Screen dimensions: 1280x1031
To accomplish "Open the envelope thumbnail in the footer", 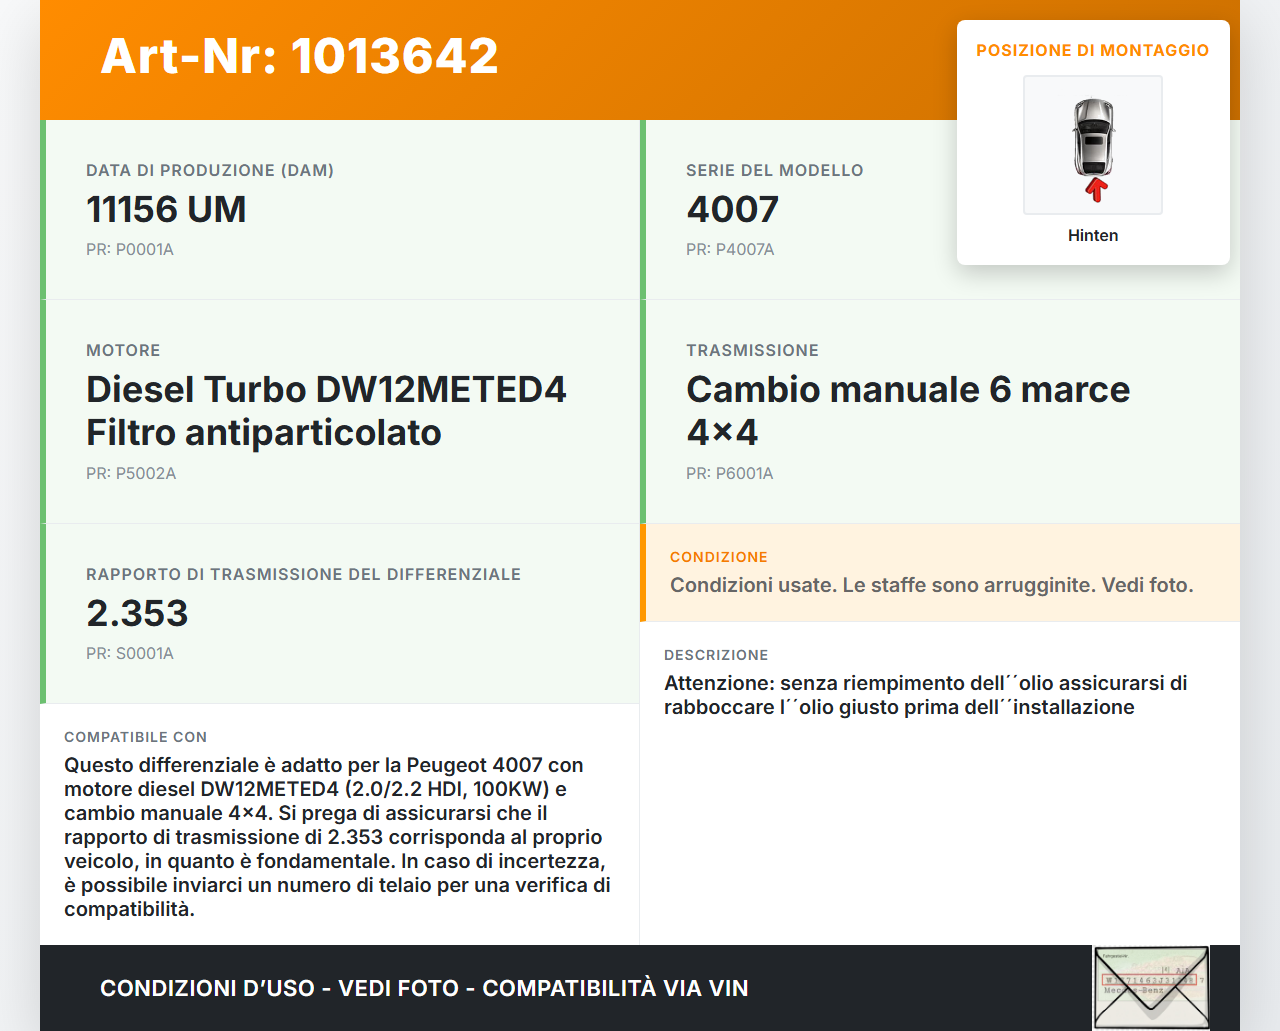I will (1151, 988).
